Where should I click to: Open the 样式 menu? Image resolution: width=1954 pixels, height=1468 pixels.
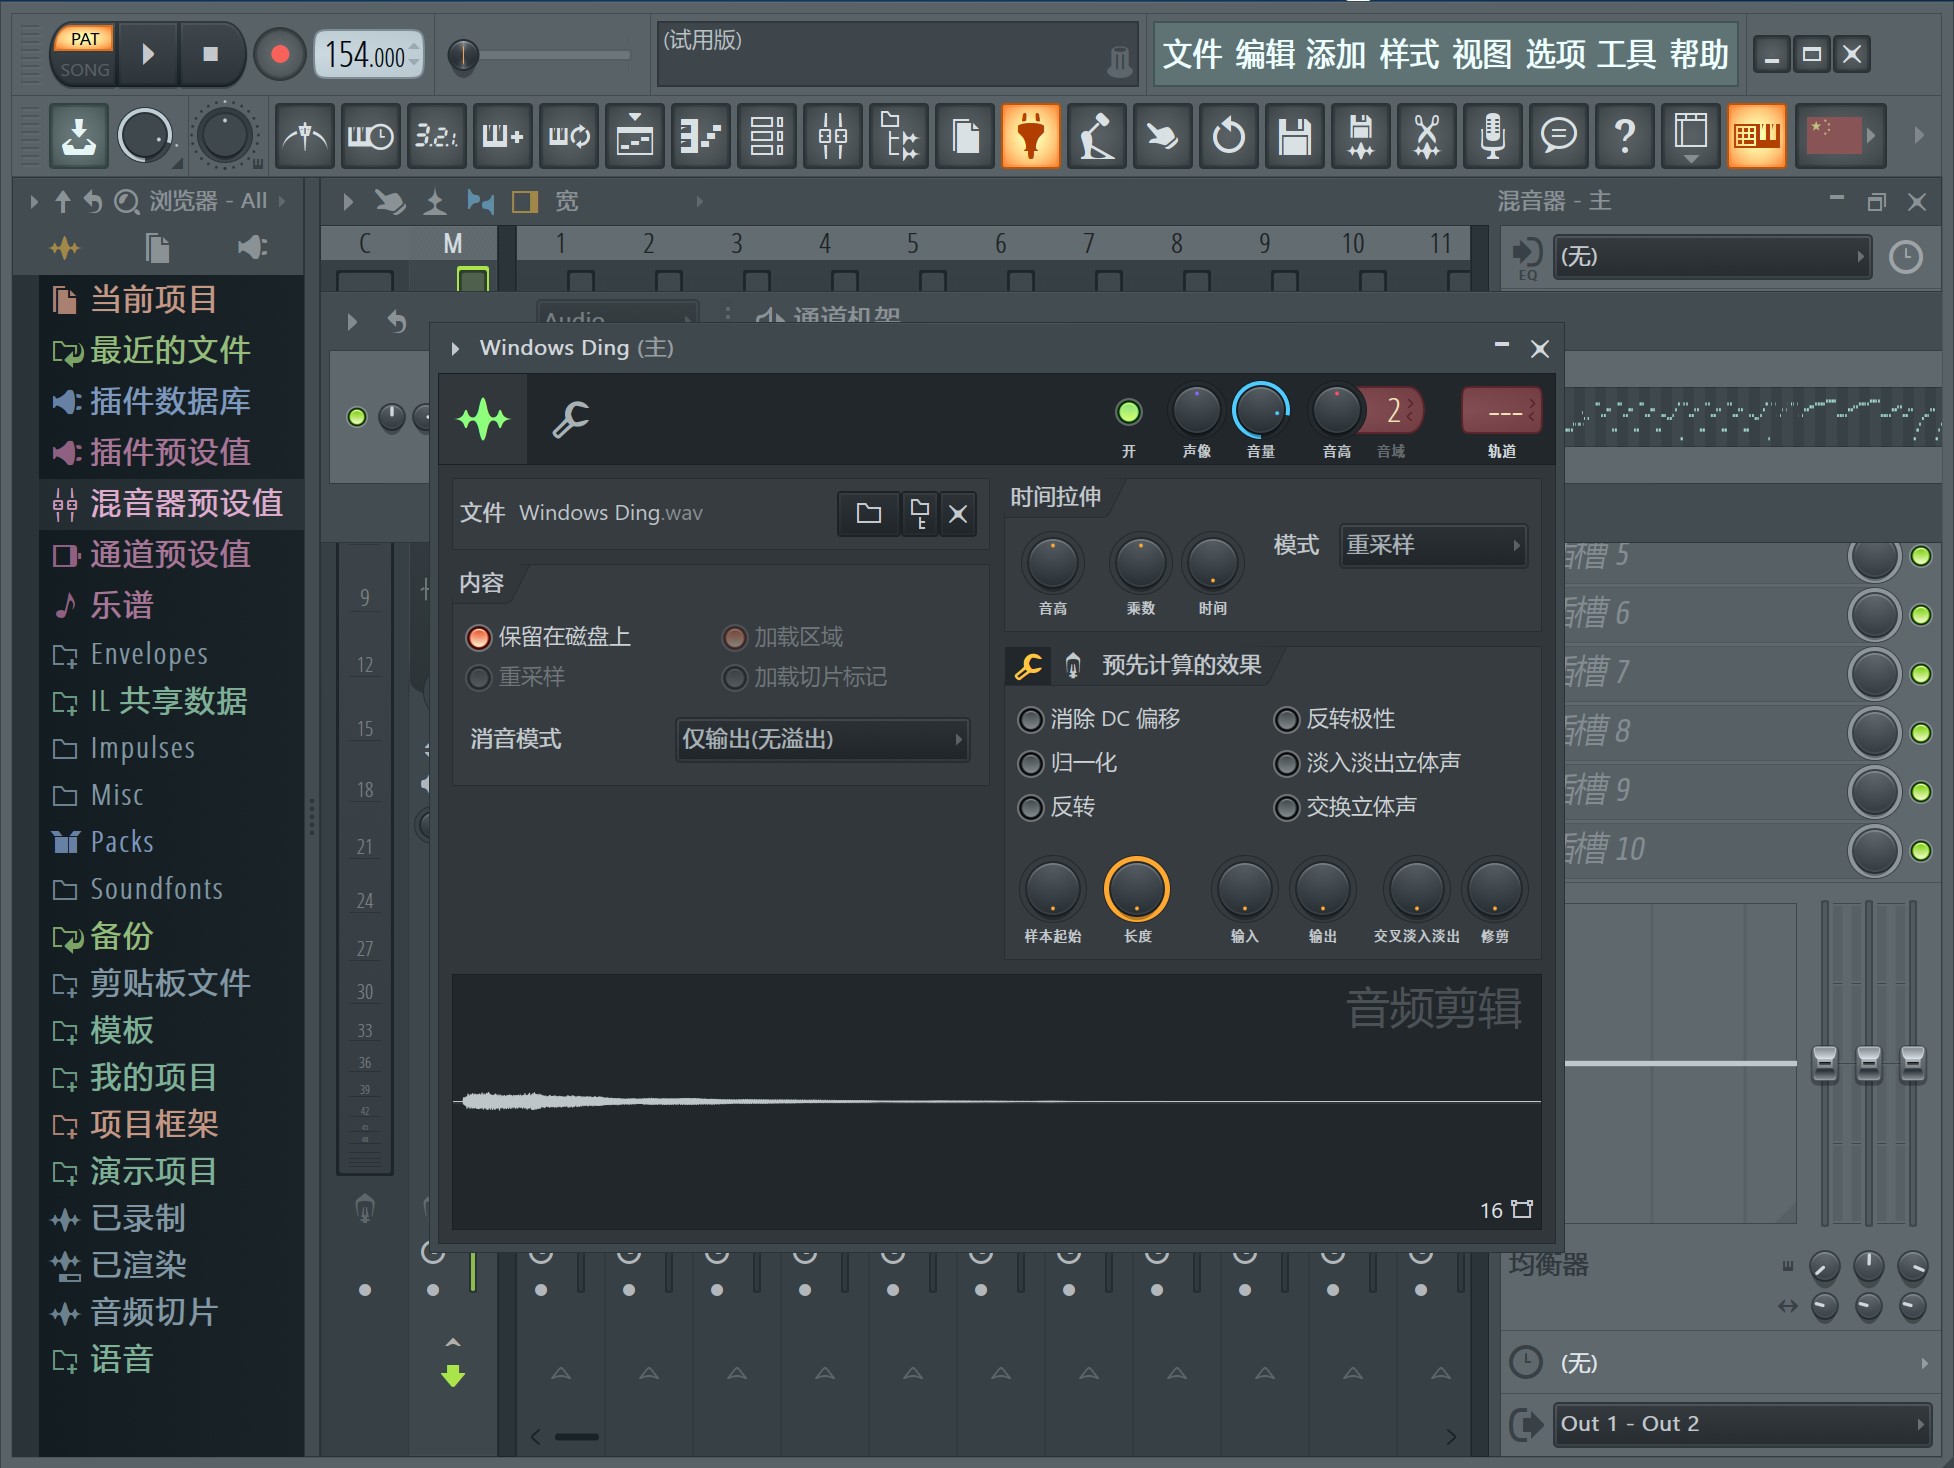pyautogui.click(x=1409, y=54)
